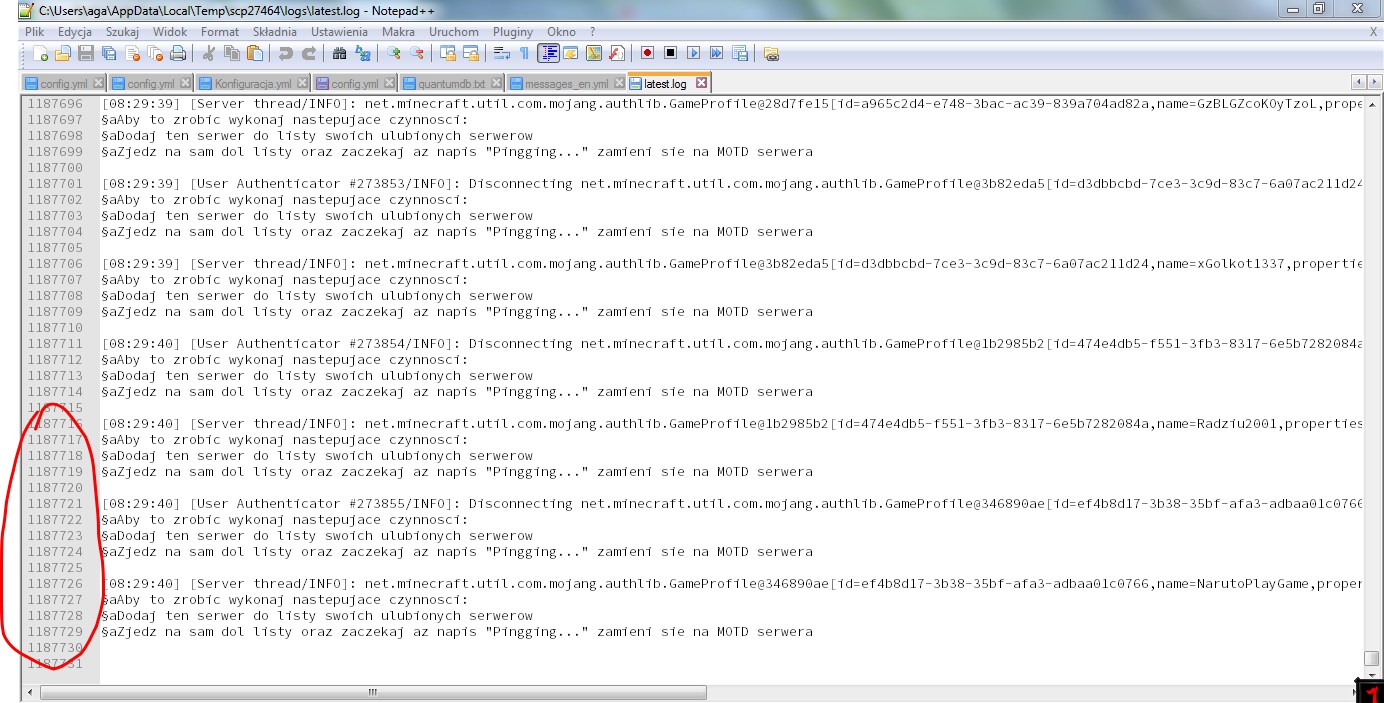Toggle synchronized vertical scrolling
The width and height of the screenshot is (1384, 703).
(447, 53)
